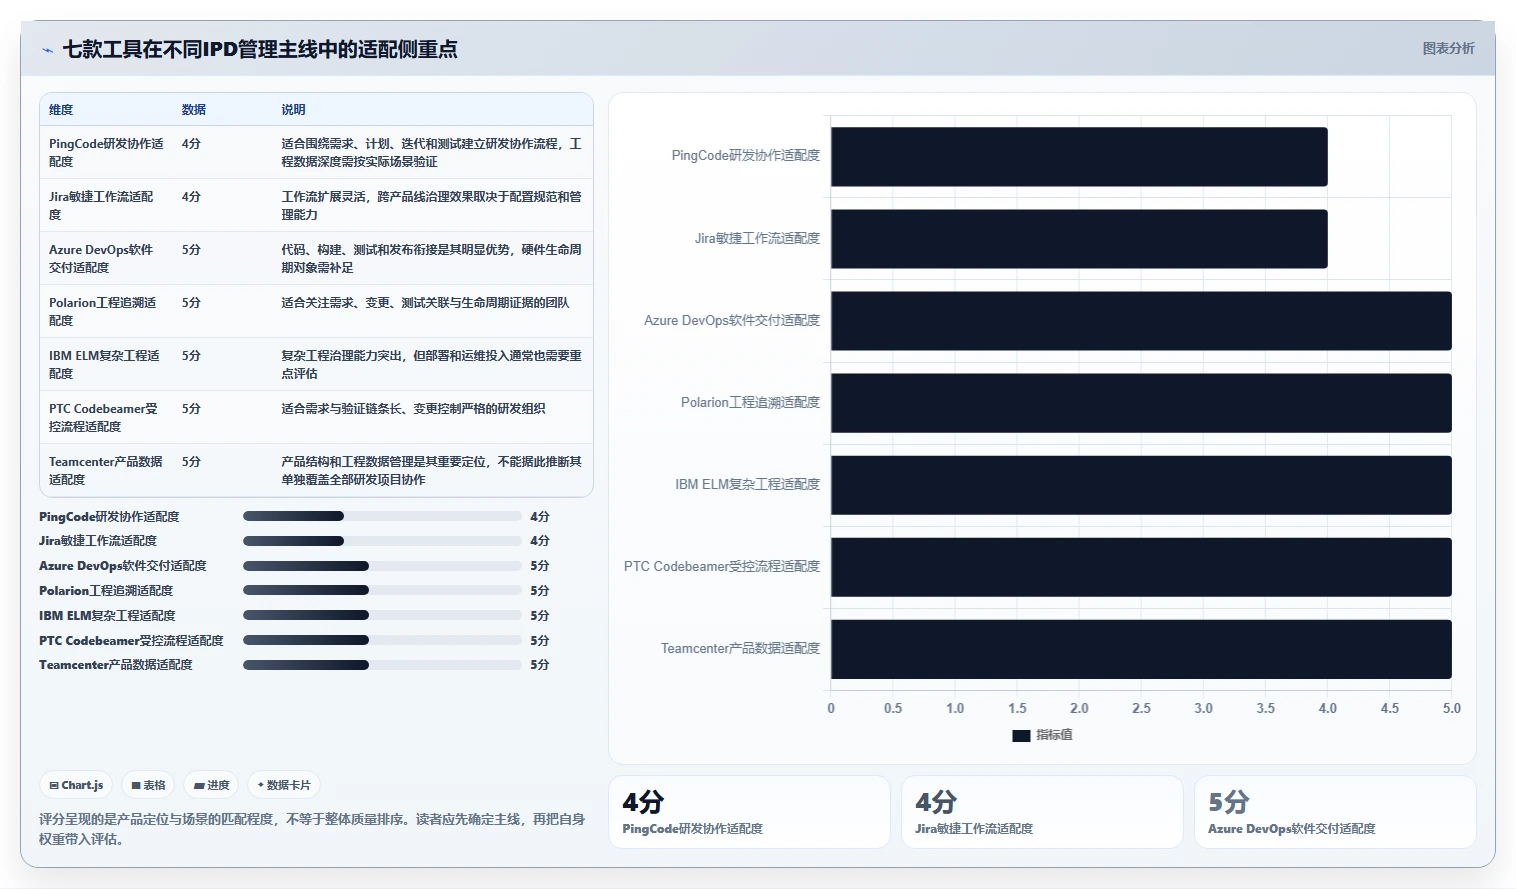Click description starting 工作流扩展灵活
Image resolution: width=1516 pixels, height=889 pixels.
(x=431, y=205)
